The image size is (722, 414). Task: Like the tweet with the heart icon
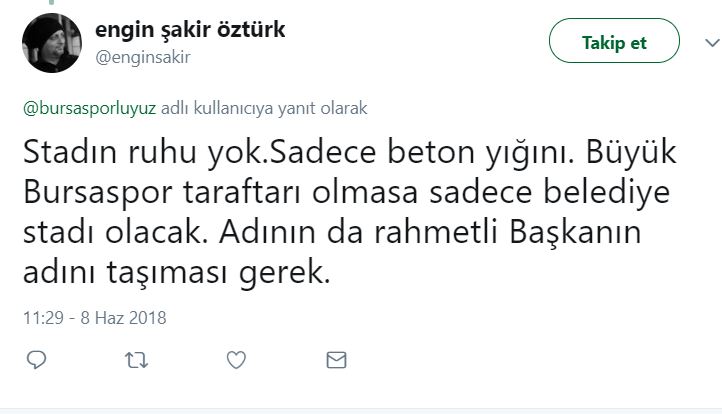tap(236, 360)
